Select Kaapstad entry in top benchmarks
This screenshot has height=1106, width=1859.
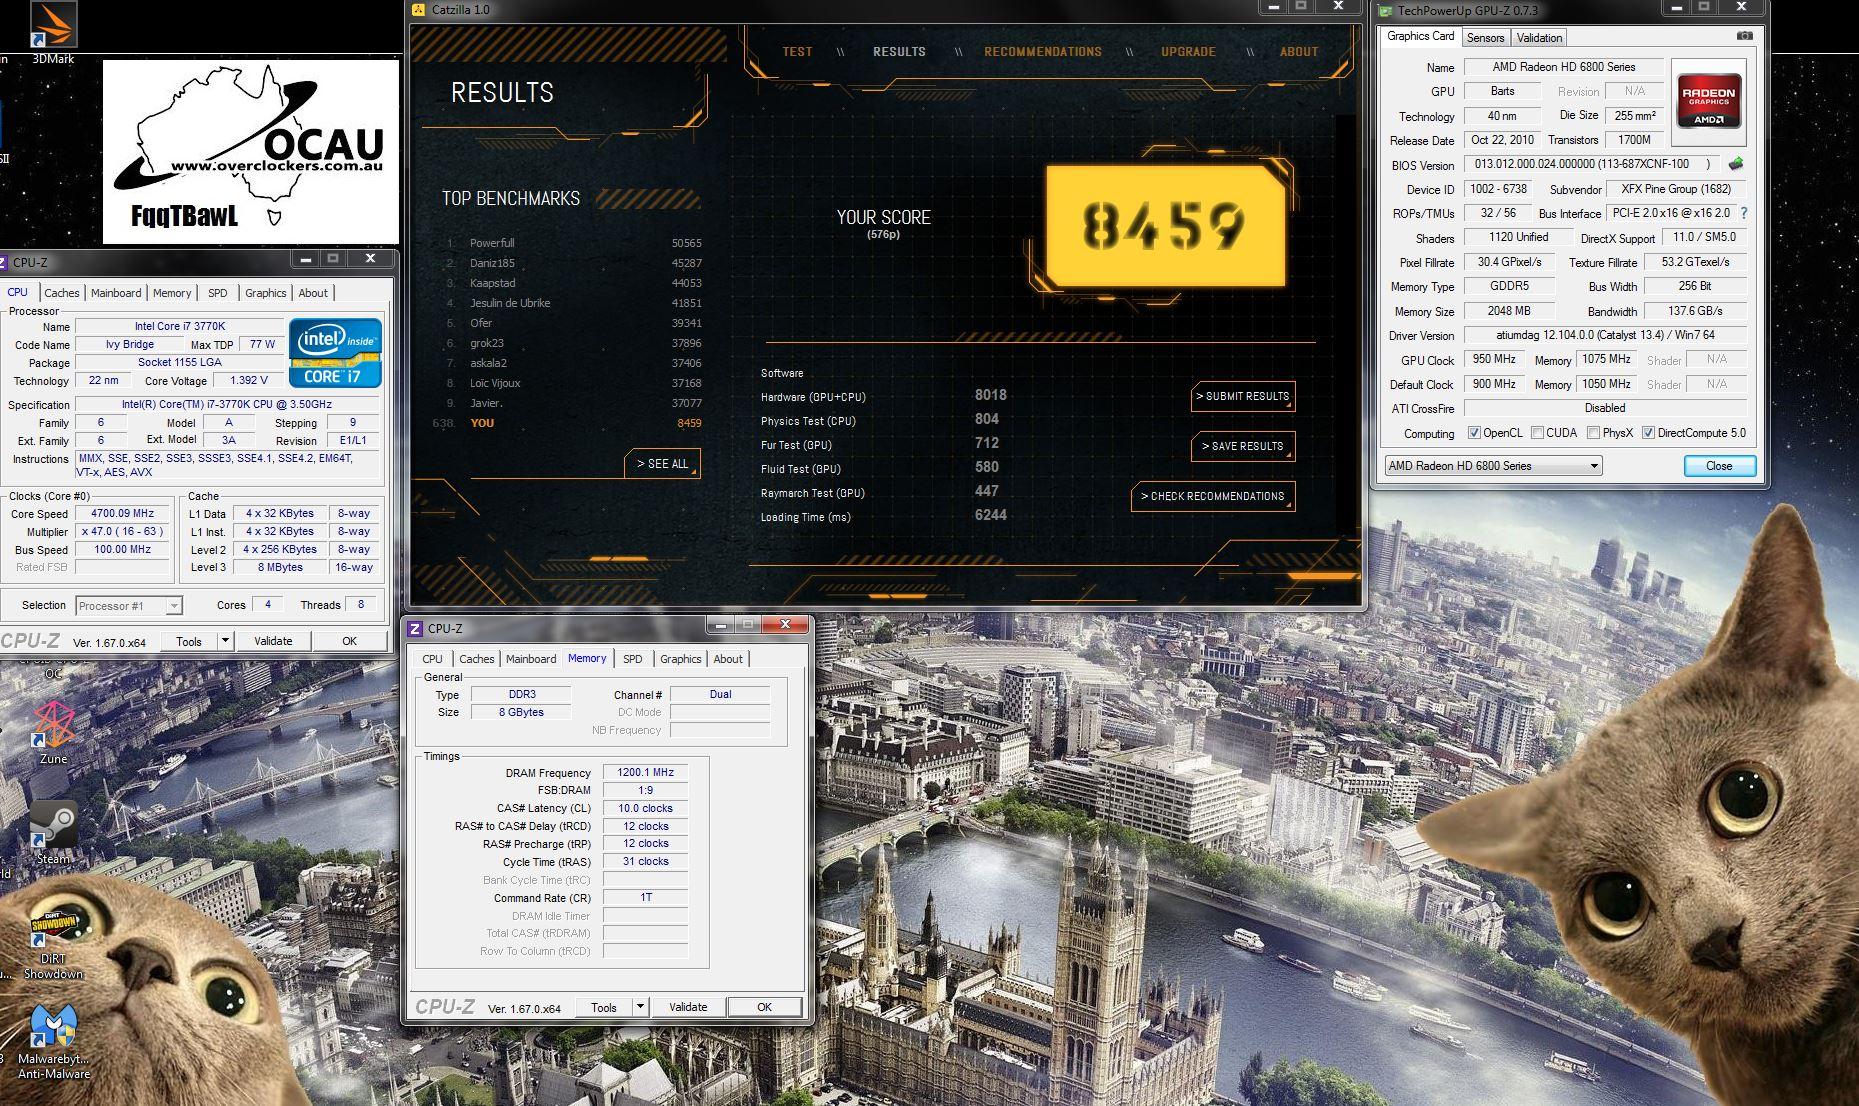coord(573,283)
